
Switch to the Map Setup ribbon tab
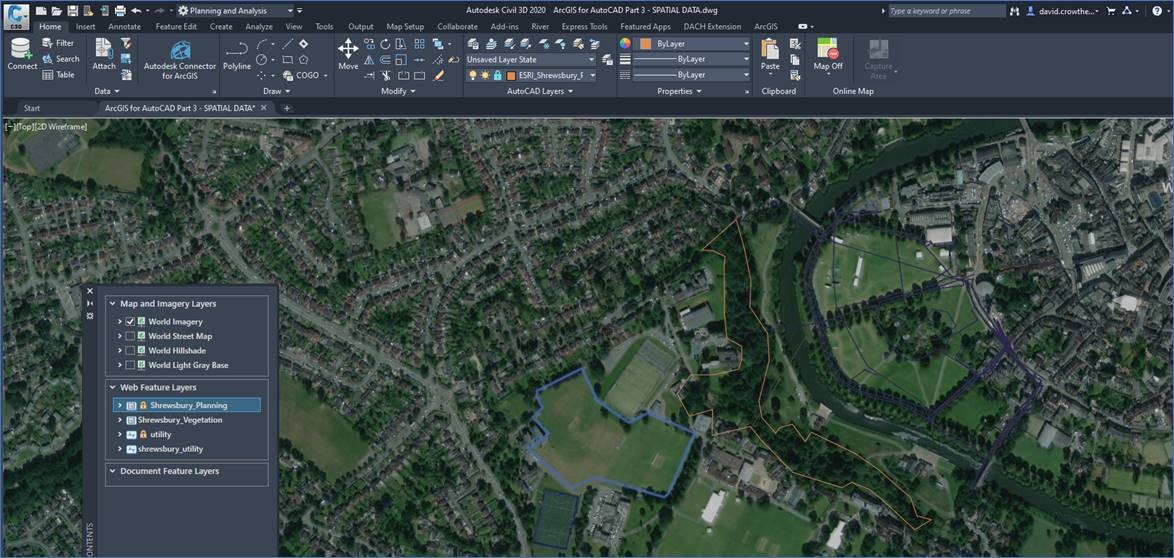point(405,27)
